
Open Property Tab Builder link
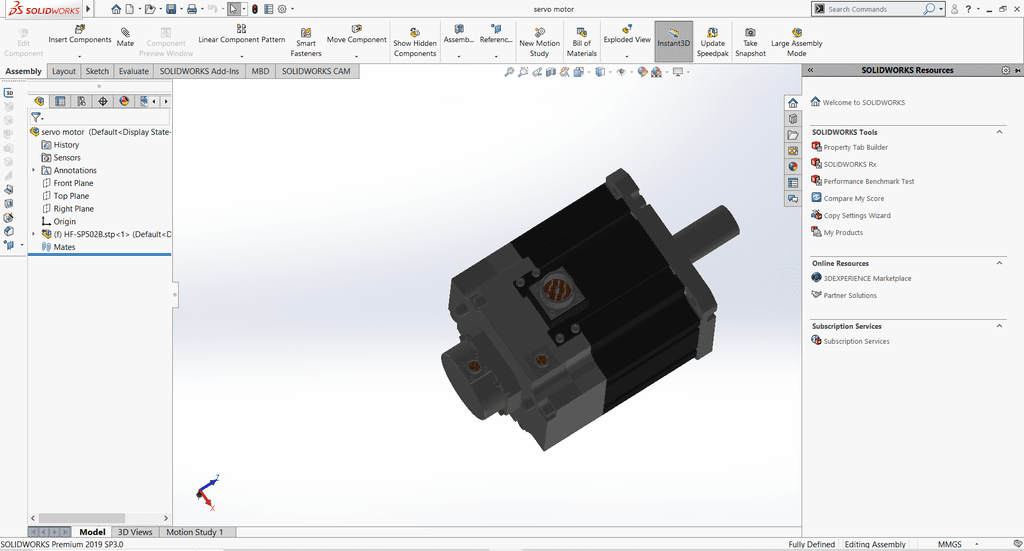click(x=856, y=147)
